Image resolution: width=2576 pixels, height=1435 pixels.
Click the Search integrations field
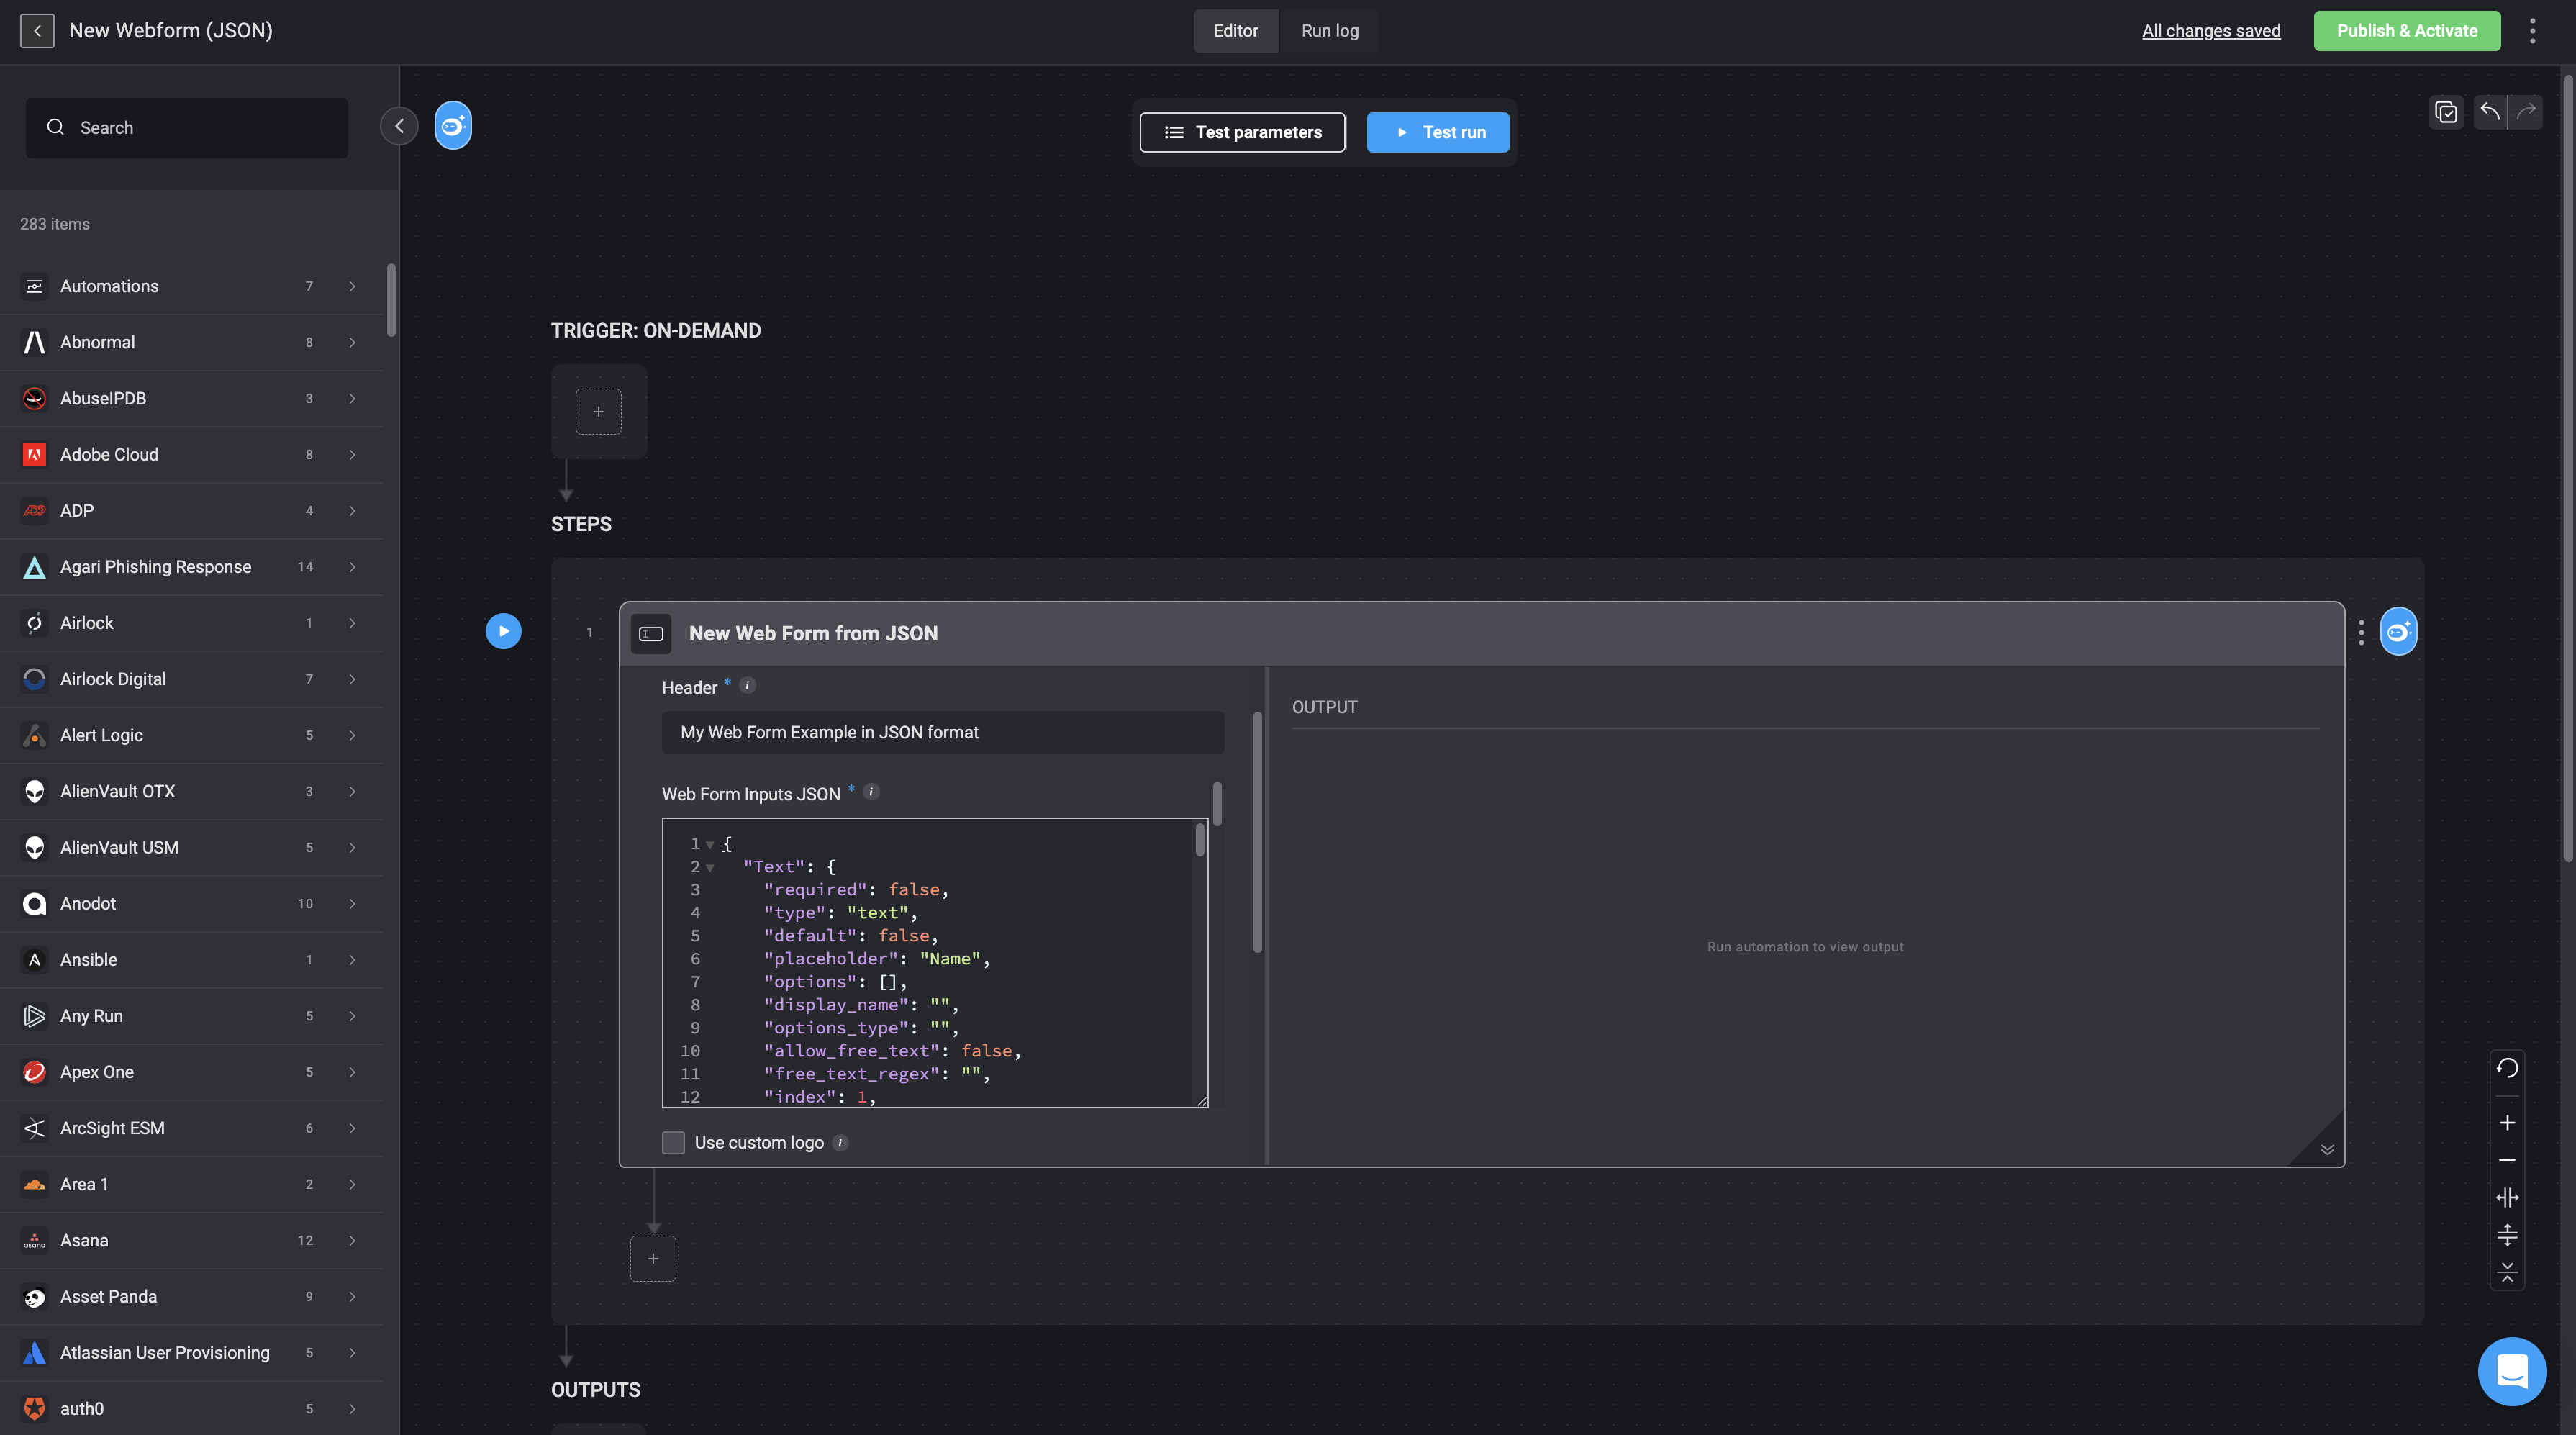click(x=187, y=128)
